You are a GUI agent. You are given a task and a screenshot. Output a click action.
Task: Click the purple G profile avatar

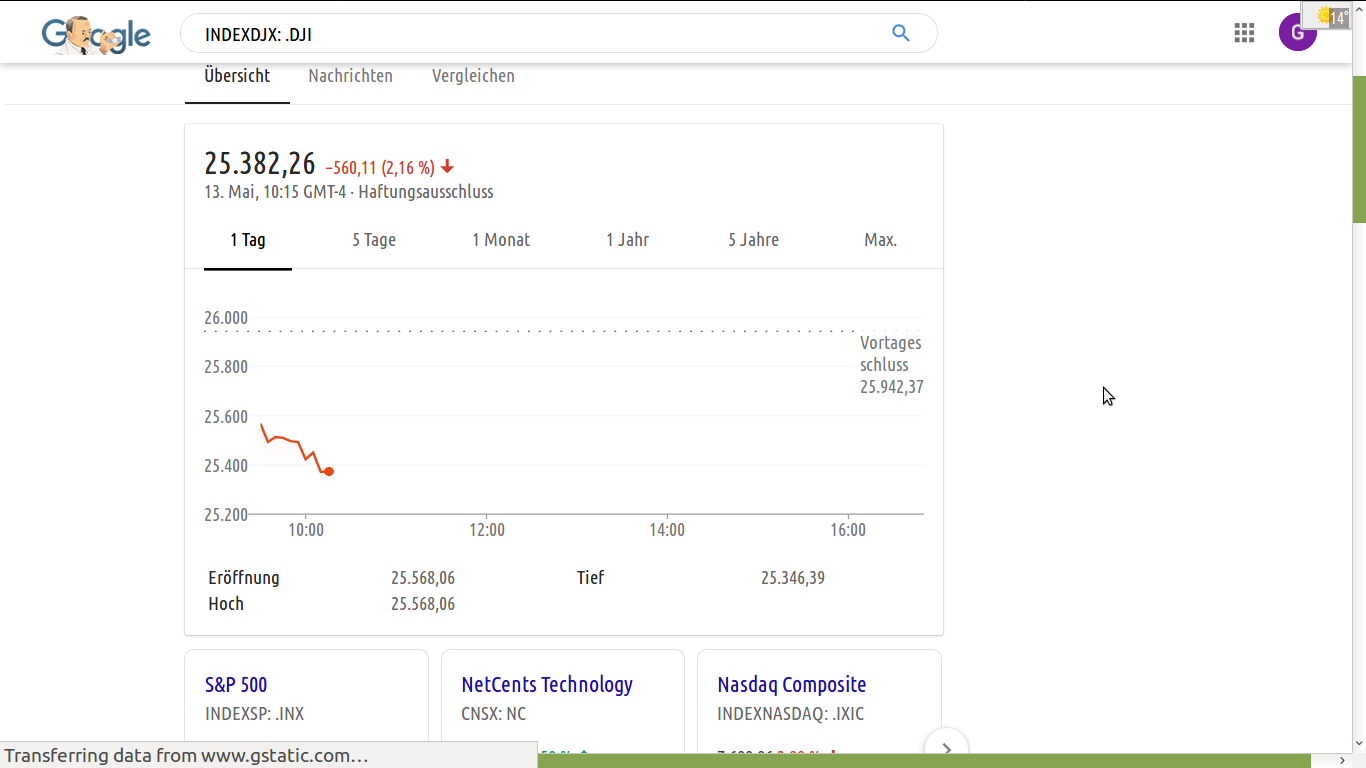coord(1297,32)
